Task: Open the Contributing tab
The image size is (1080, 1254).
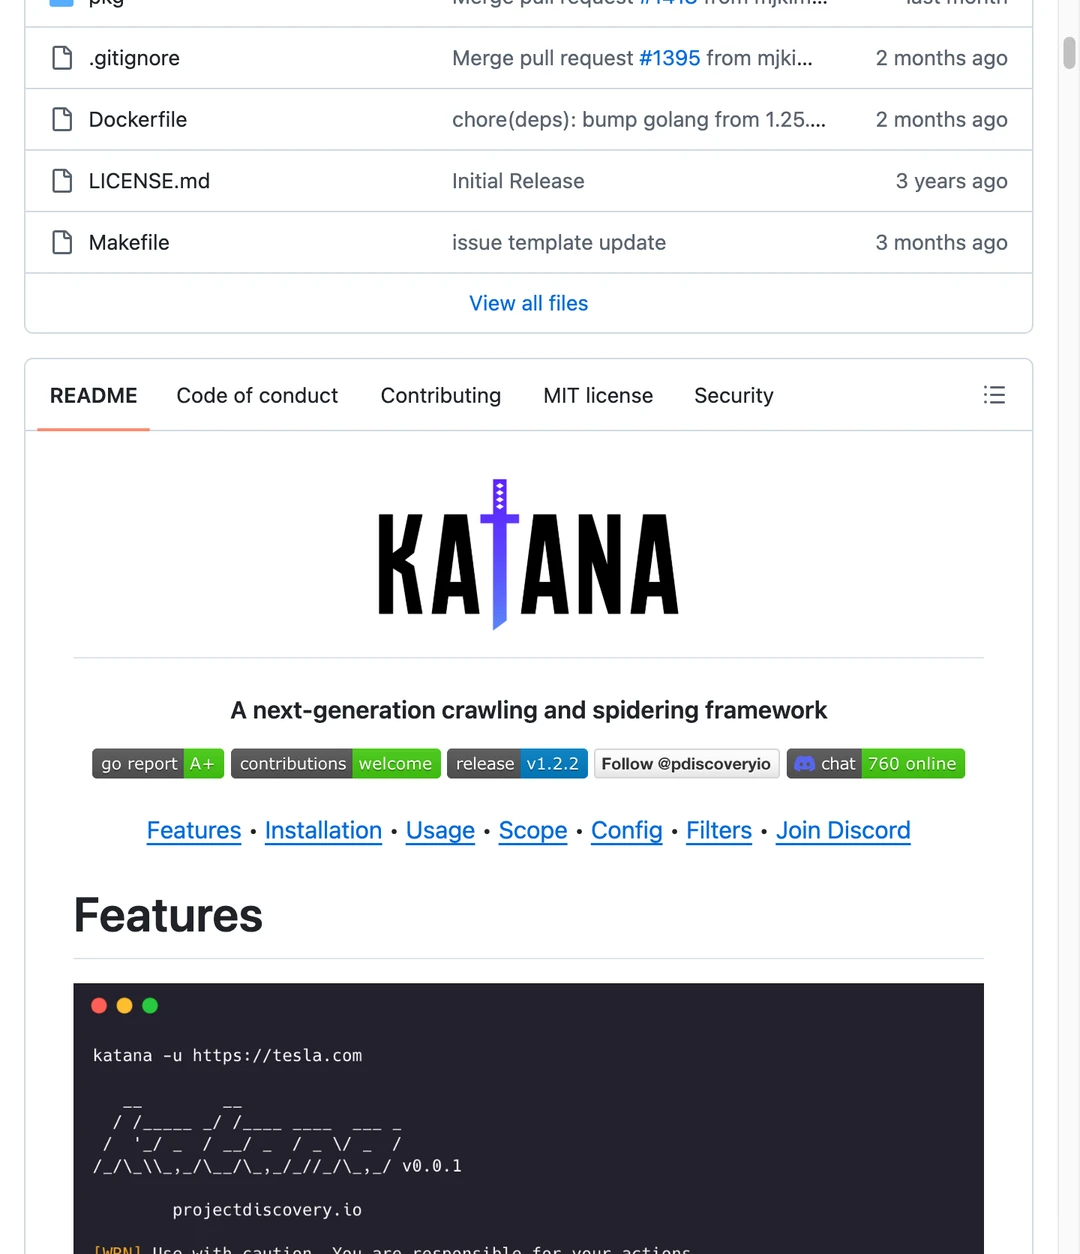Action: coord(440,396)
